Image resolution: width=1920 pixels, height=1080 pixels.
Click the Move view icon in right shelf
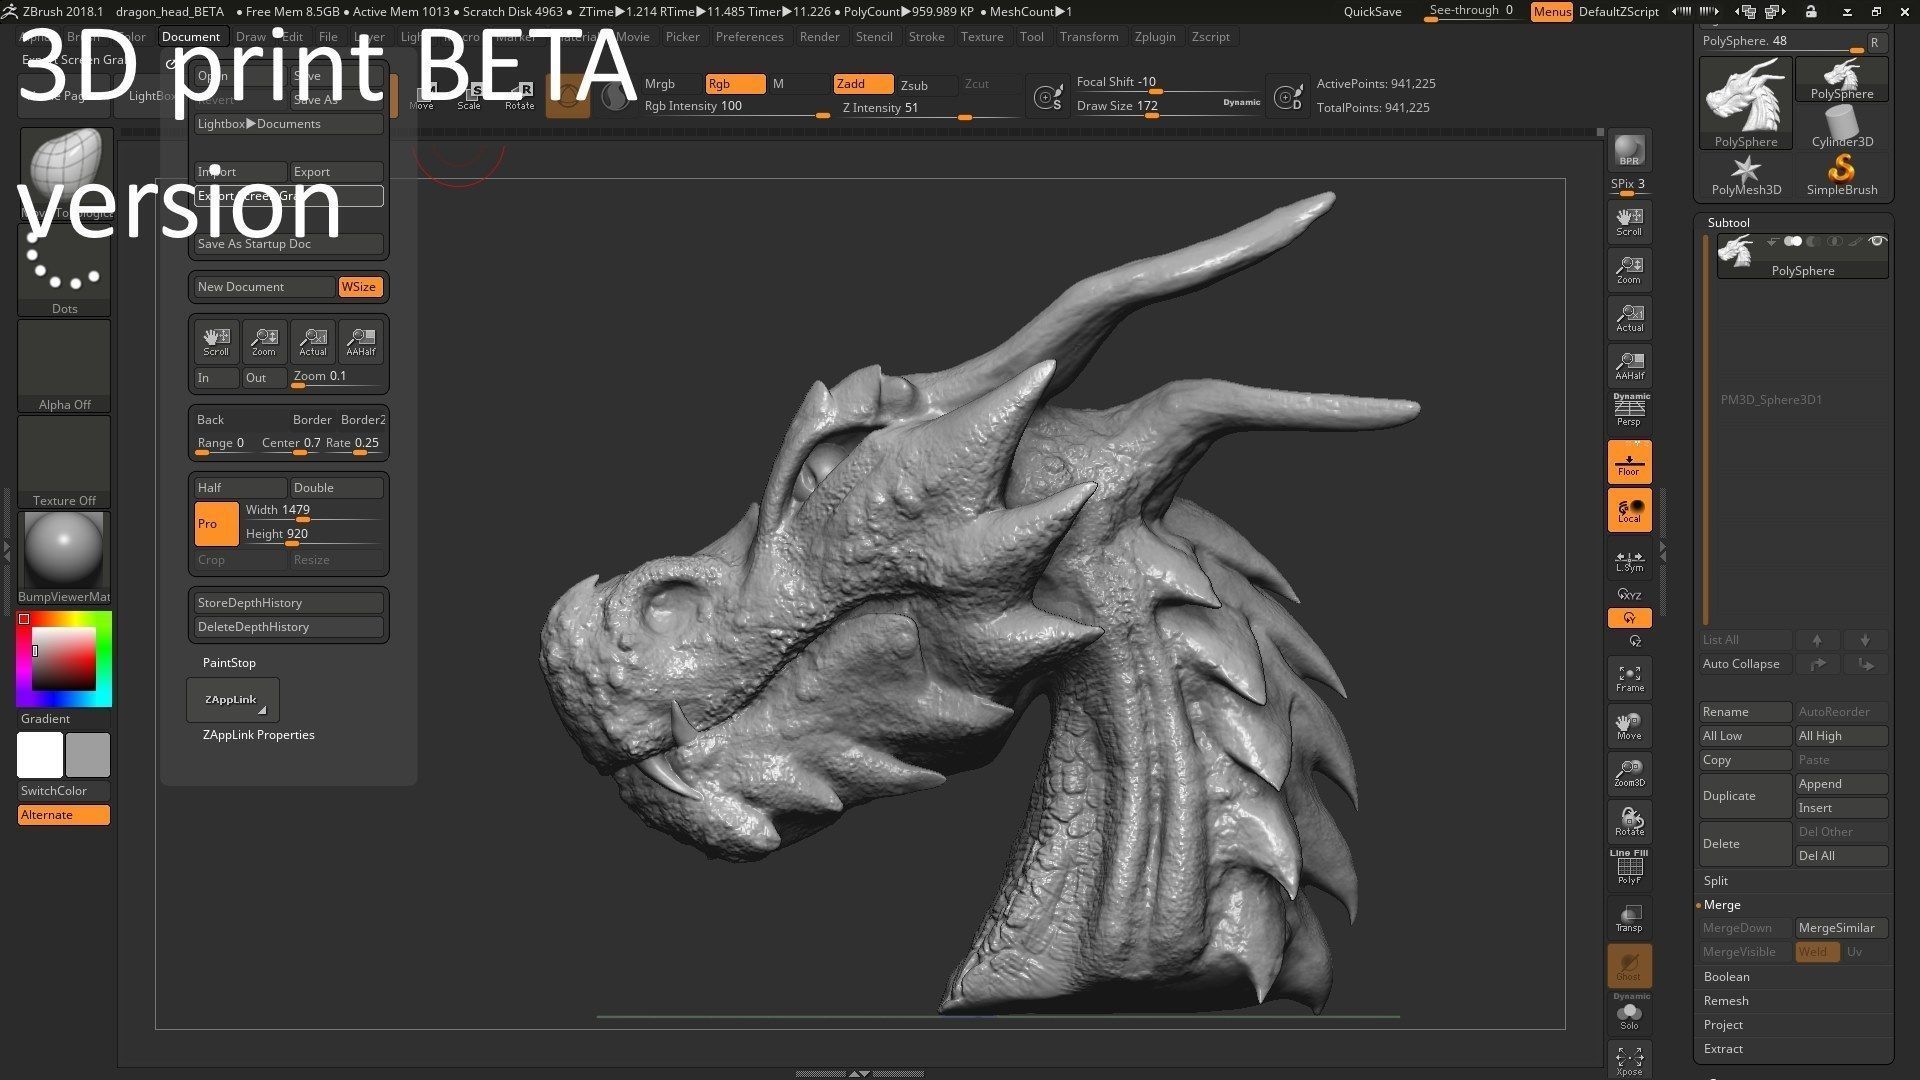click(x=1629, y=726)
